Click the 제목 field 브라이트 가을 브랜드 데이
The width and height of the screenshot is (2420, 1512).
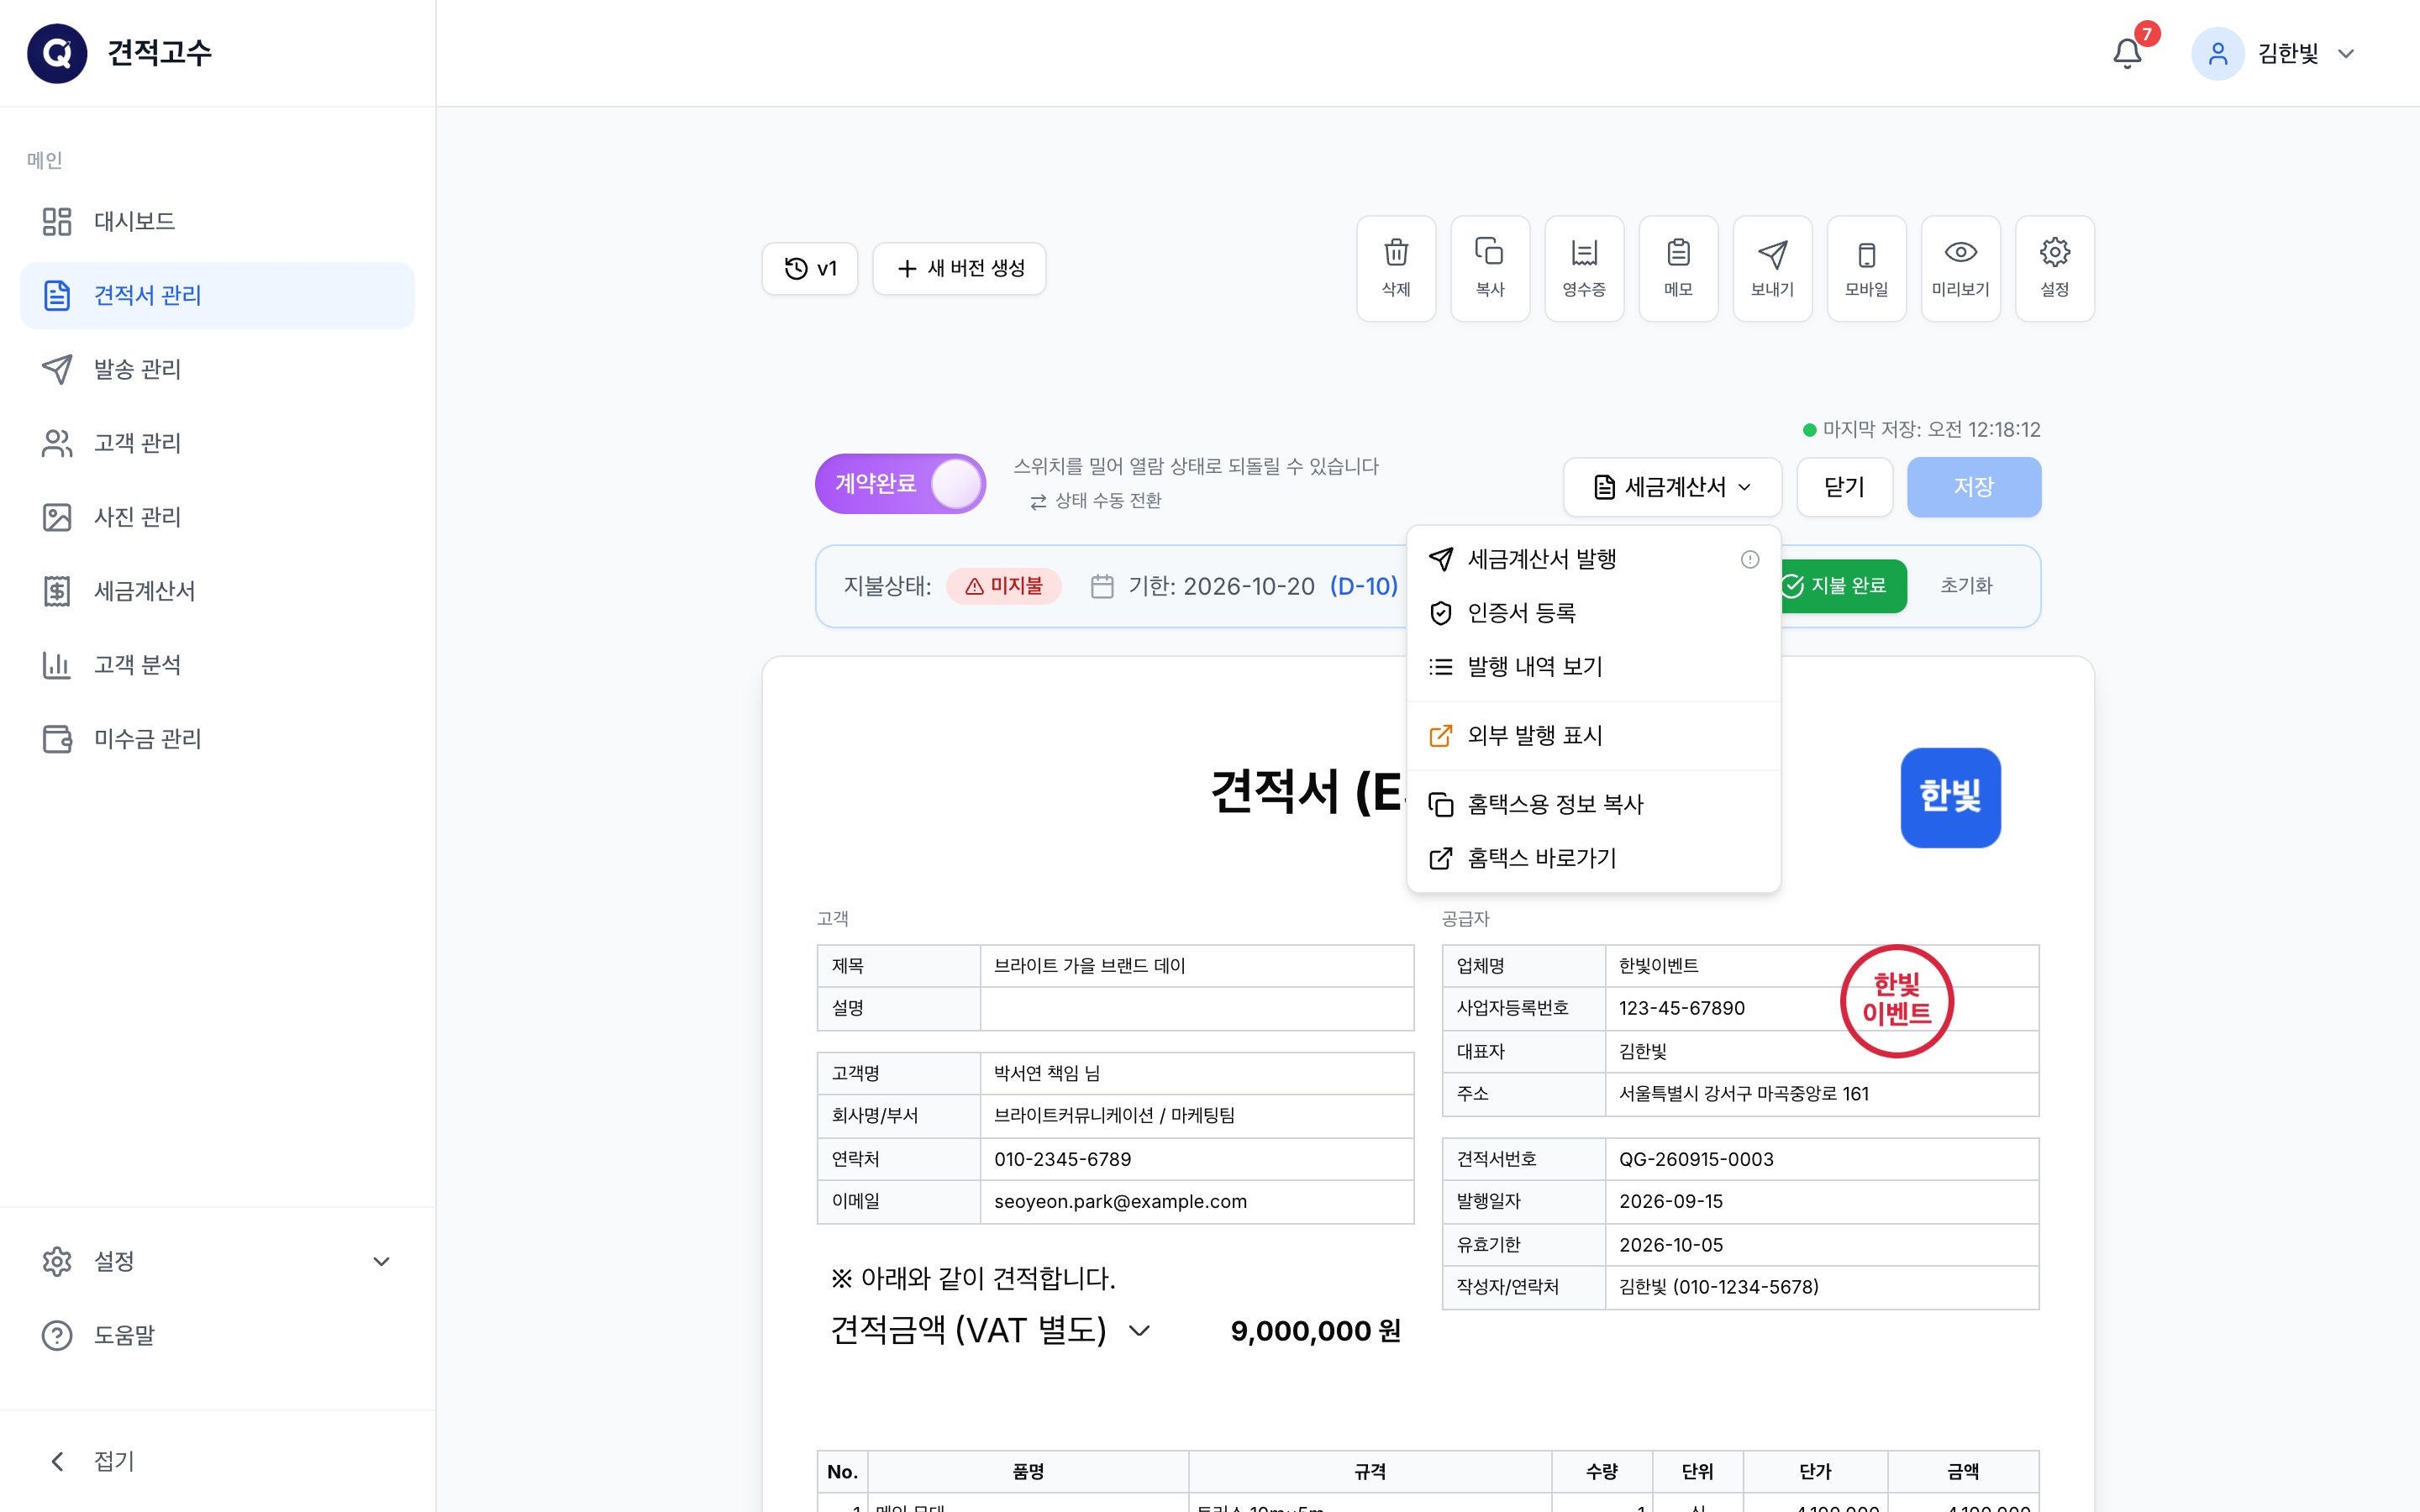(x=1196, y=966)
